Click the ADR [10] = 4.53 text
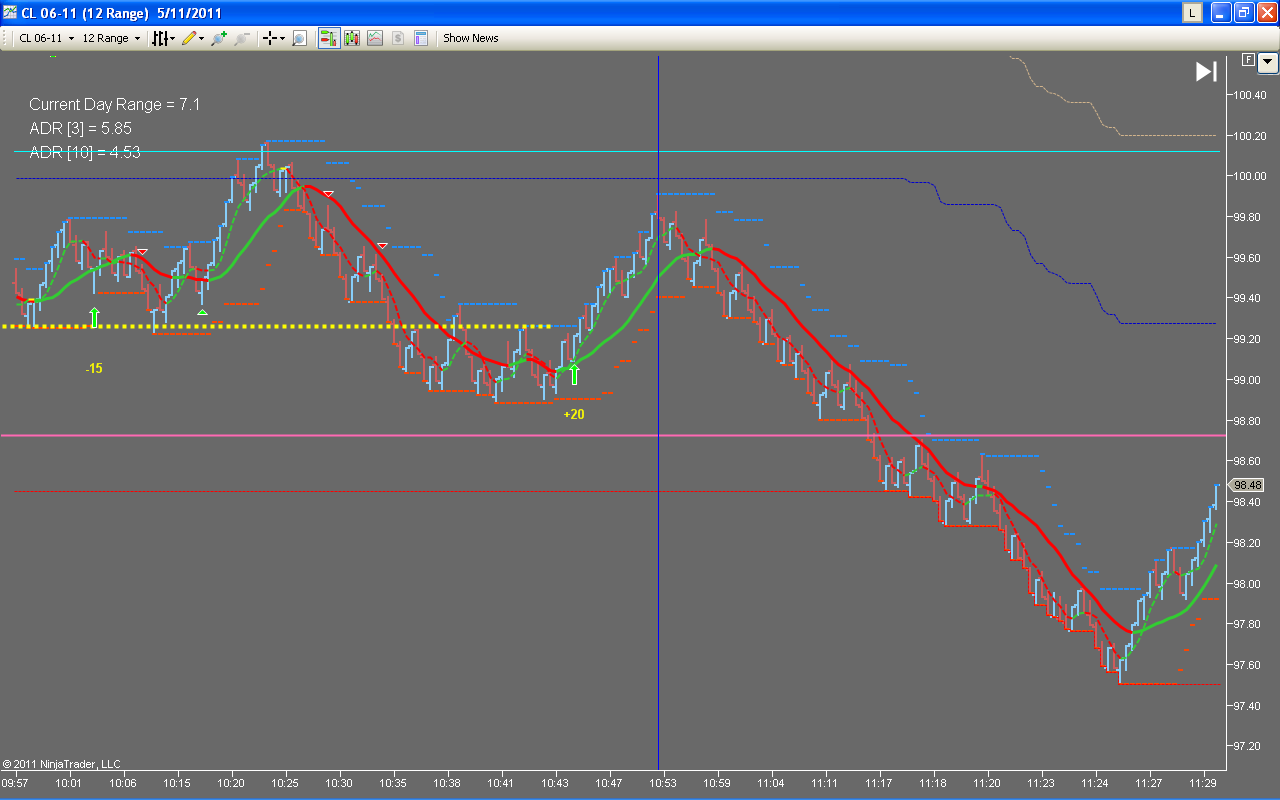Viewport: 1280px width, 800px height. click(85, 152)
